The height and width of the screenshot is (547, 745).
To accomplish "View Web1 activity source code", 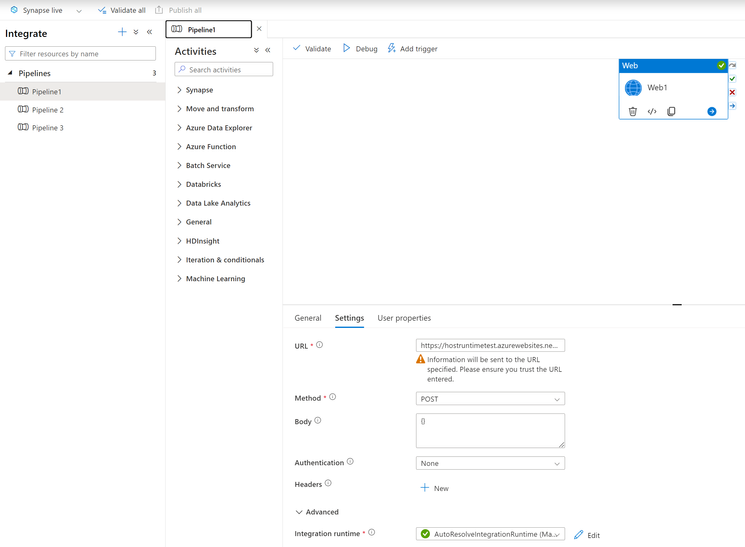I will point(652,111).
